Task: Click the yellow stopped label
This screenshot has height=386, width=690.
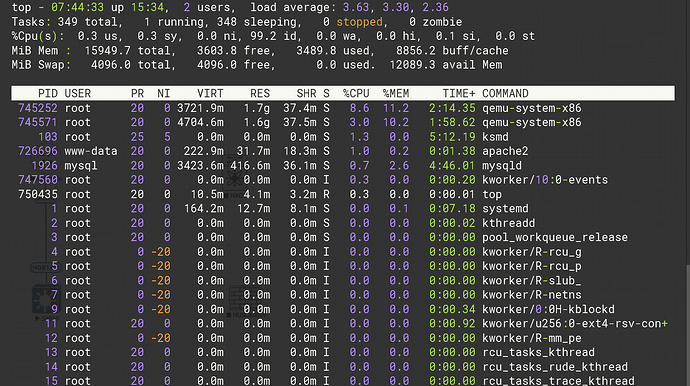Action: 360,22
